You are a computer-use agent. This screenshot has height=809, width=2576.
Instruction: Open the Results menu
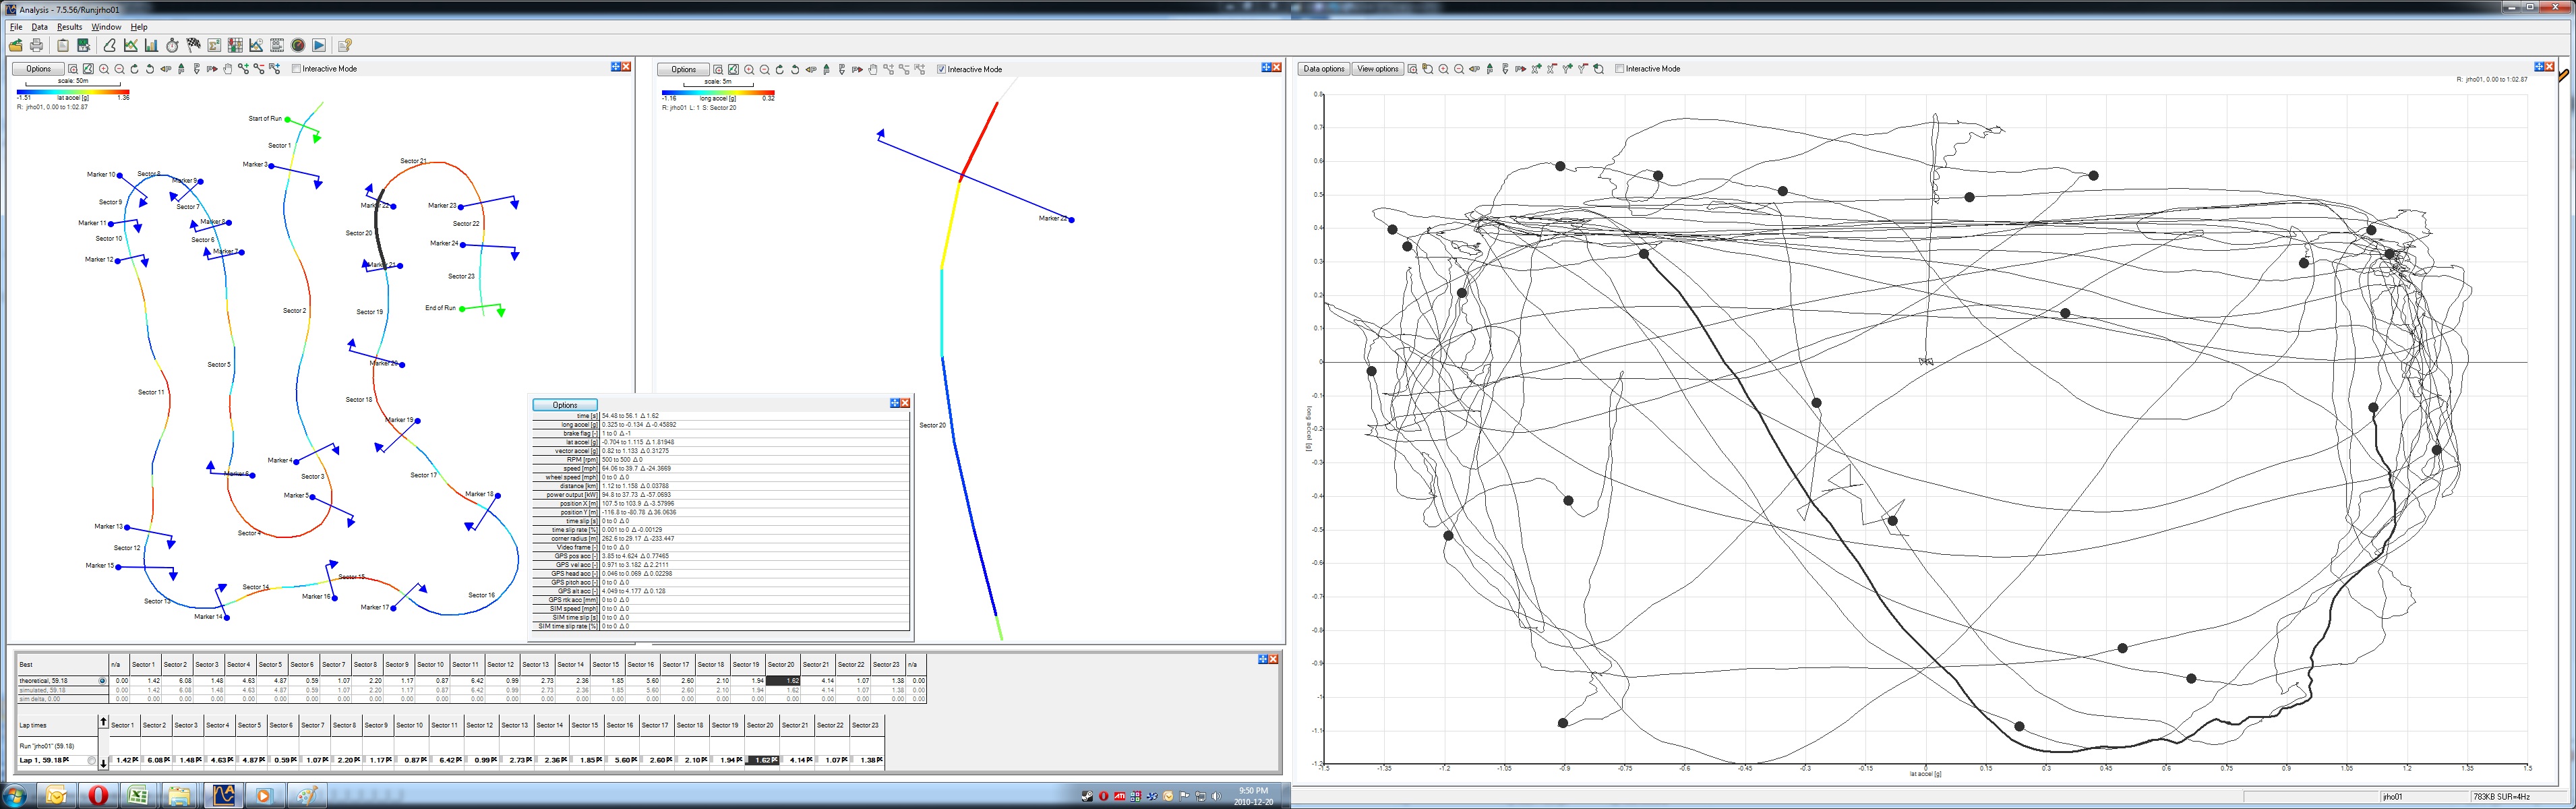click(69, 27)
